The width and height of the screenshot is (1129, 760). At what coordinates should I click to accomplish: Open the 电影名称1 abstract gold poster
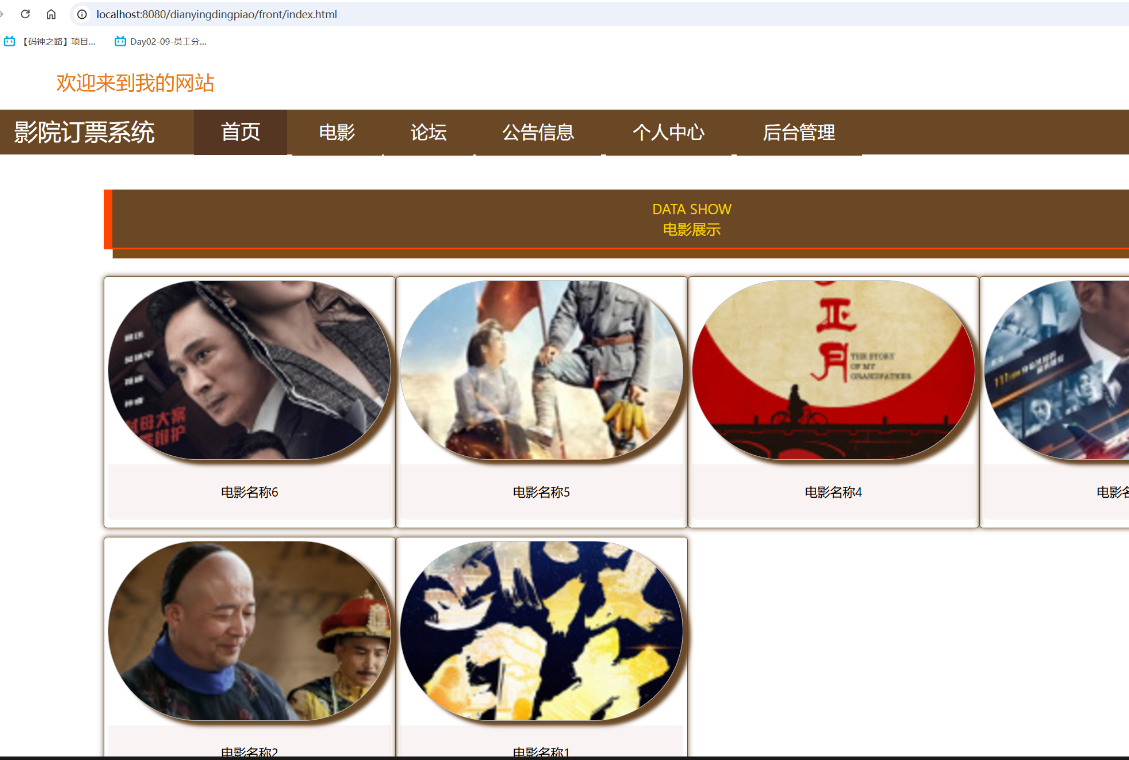(541, 630)
